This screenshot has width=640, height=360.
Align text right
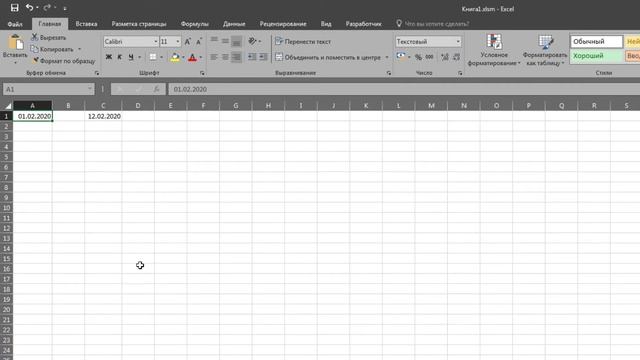click(x=236, y=57)
